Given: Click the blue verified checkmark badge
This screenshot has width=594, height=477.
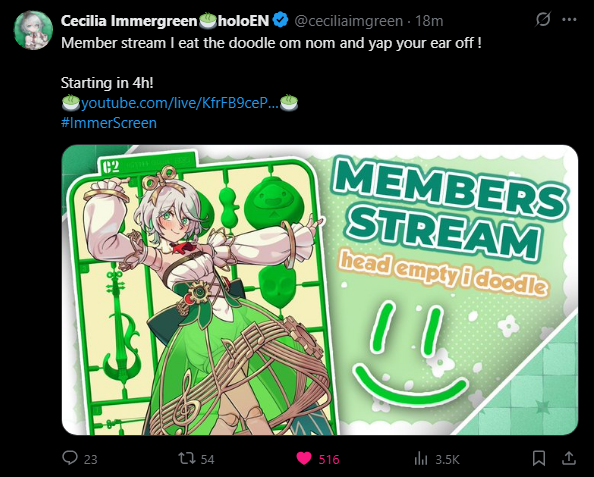Looking at the screenshot, I should point(280,20).
